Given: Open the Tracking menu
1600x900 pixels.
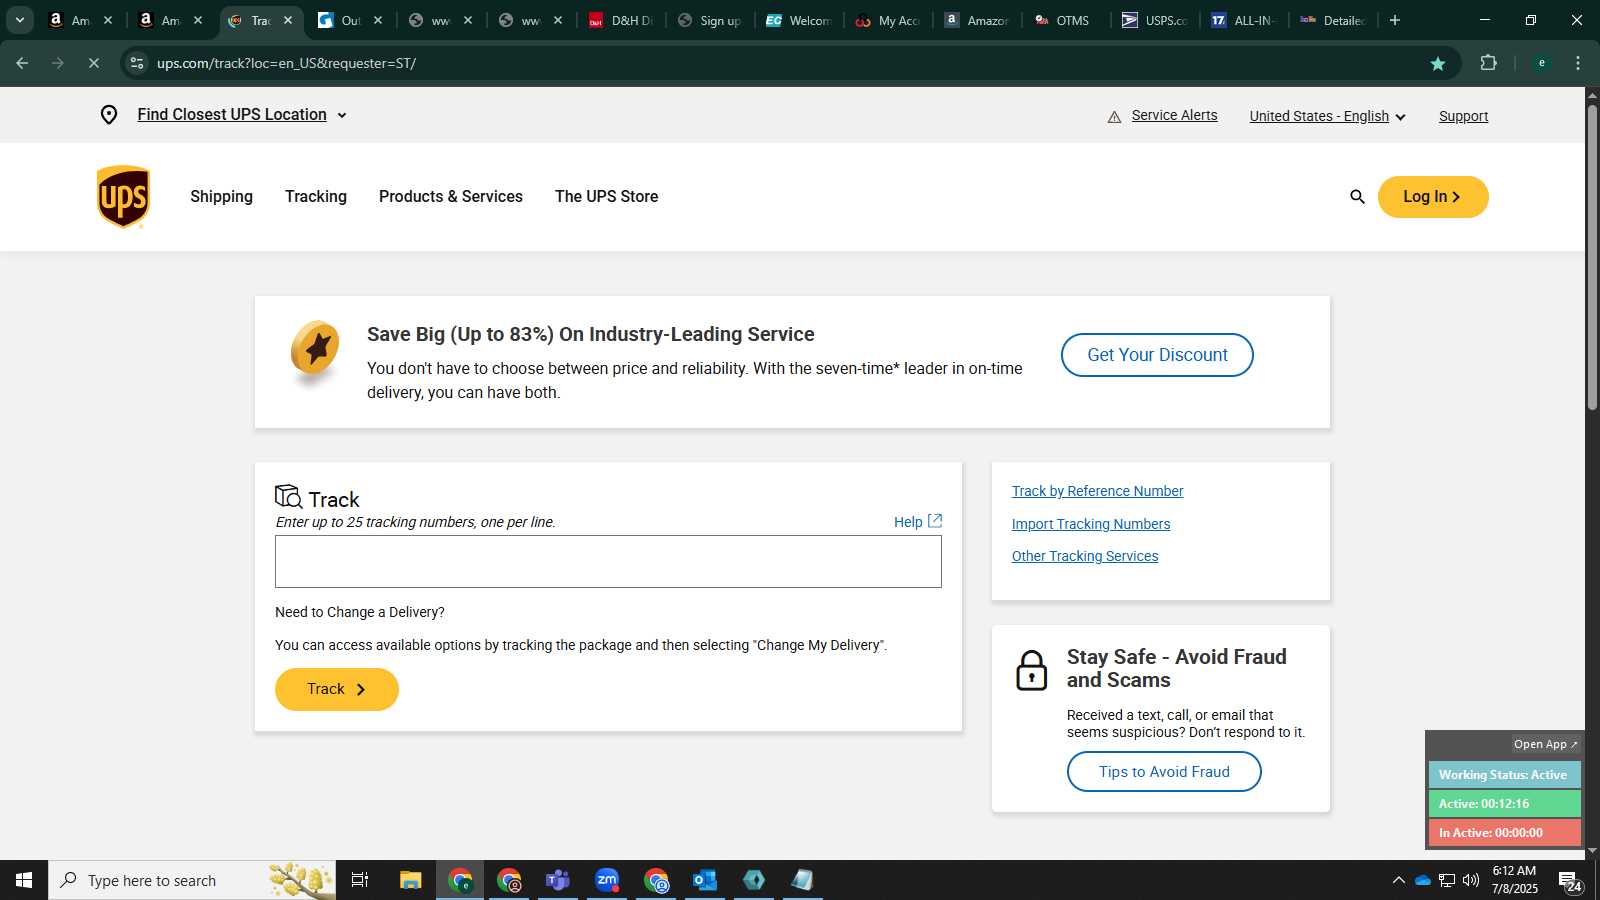Looking at the screenshot, I should pyautogui.click(x=316, y=197).
